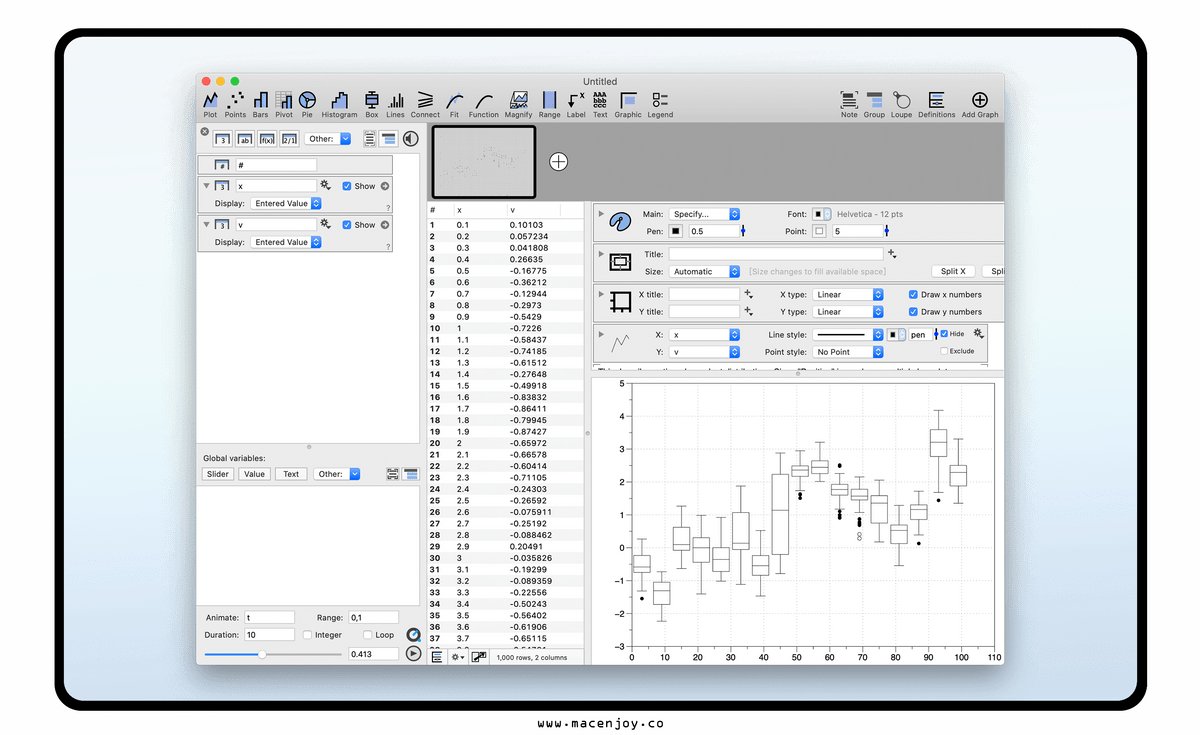The width and height of the screenshot is (1200, 735).
Task: Click the 'v' column header in data table
Action: (x=513, y=210)
